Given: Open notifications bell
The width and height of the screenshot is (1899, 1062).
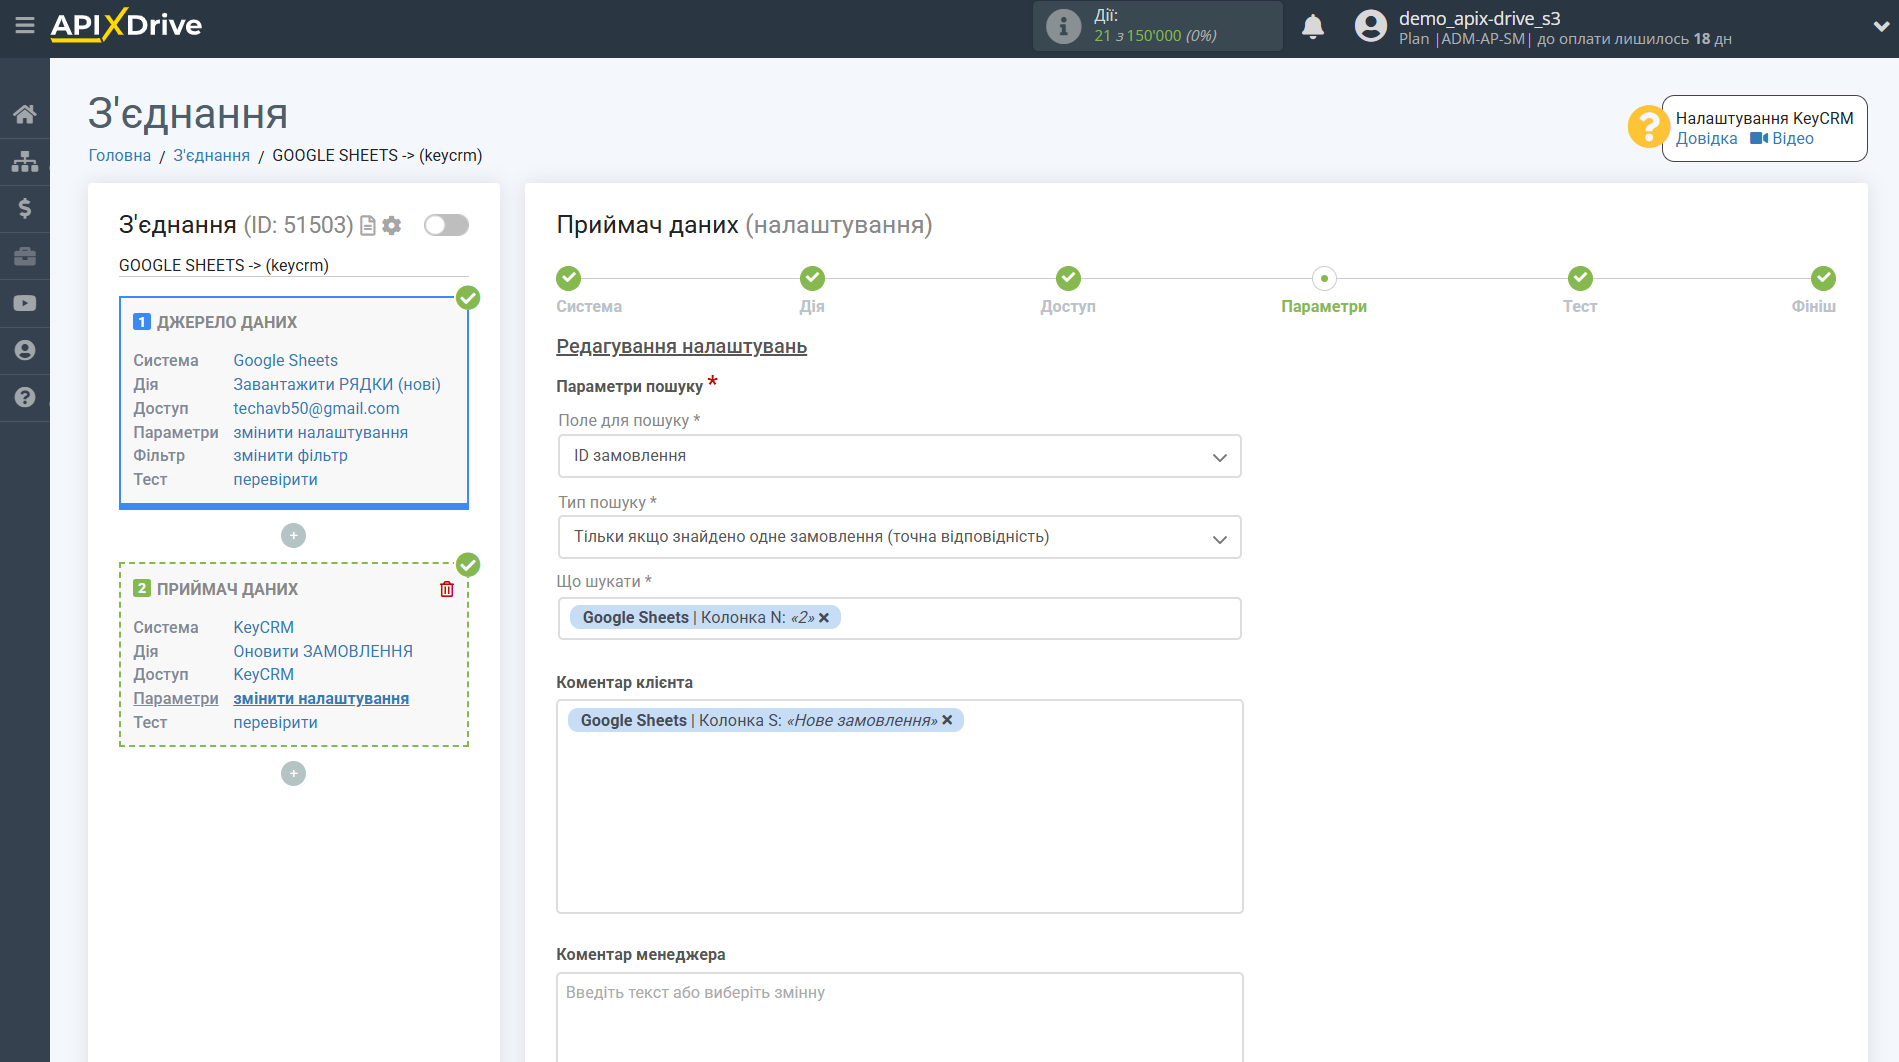Looking at the screenshot, I should click(1313, 26).
